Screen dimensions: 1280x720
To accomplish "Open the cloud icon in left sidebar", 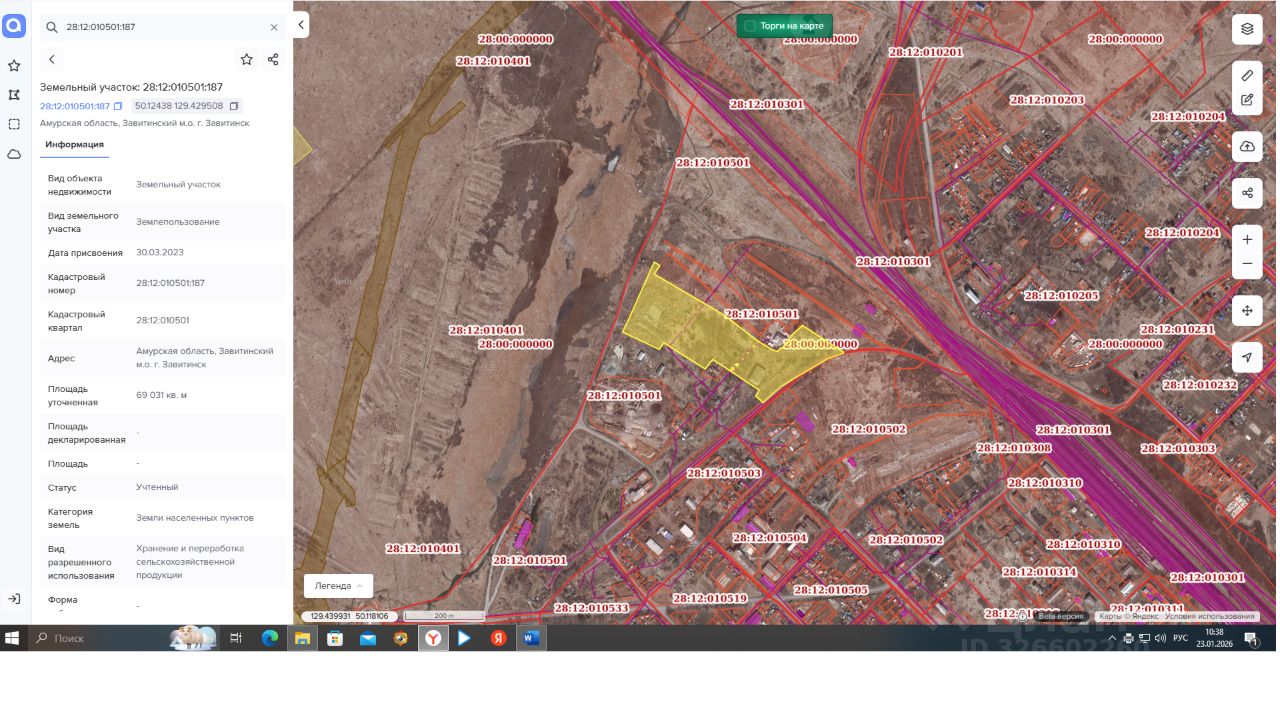I will [x=14, y=154].
